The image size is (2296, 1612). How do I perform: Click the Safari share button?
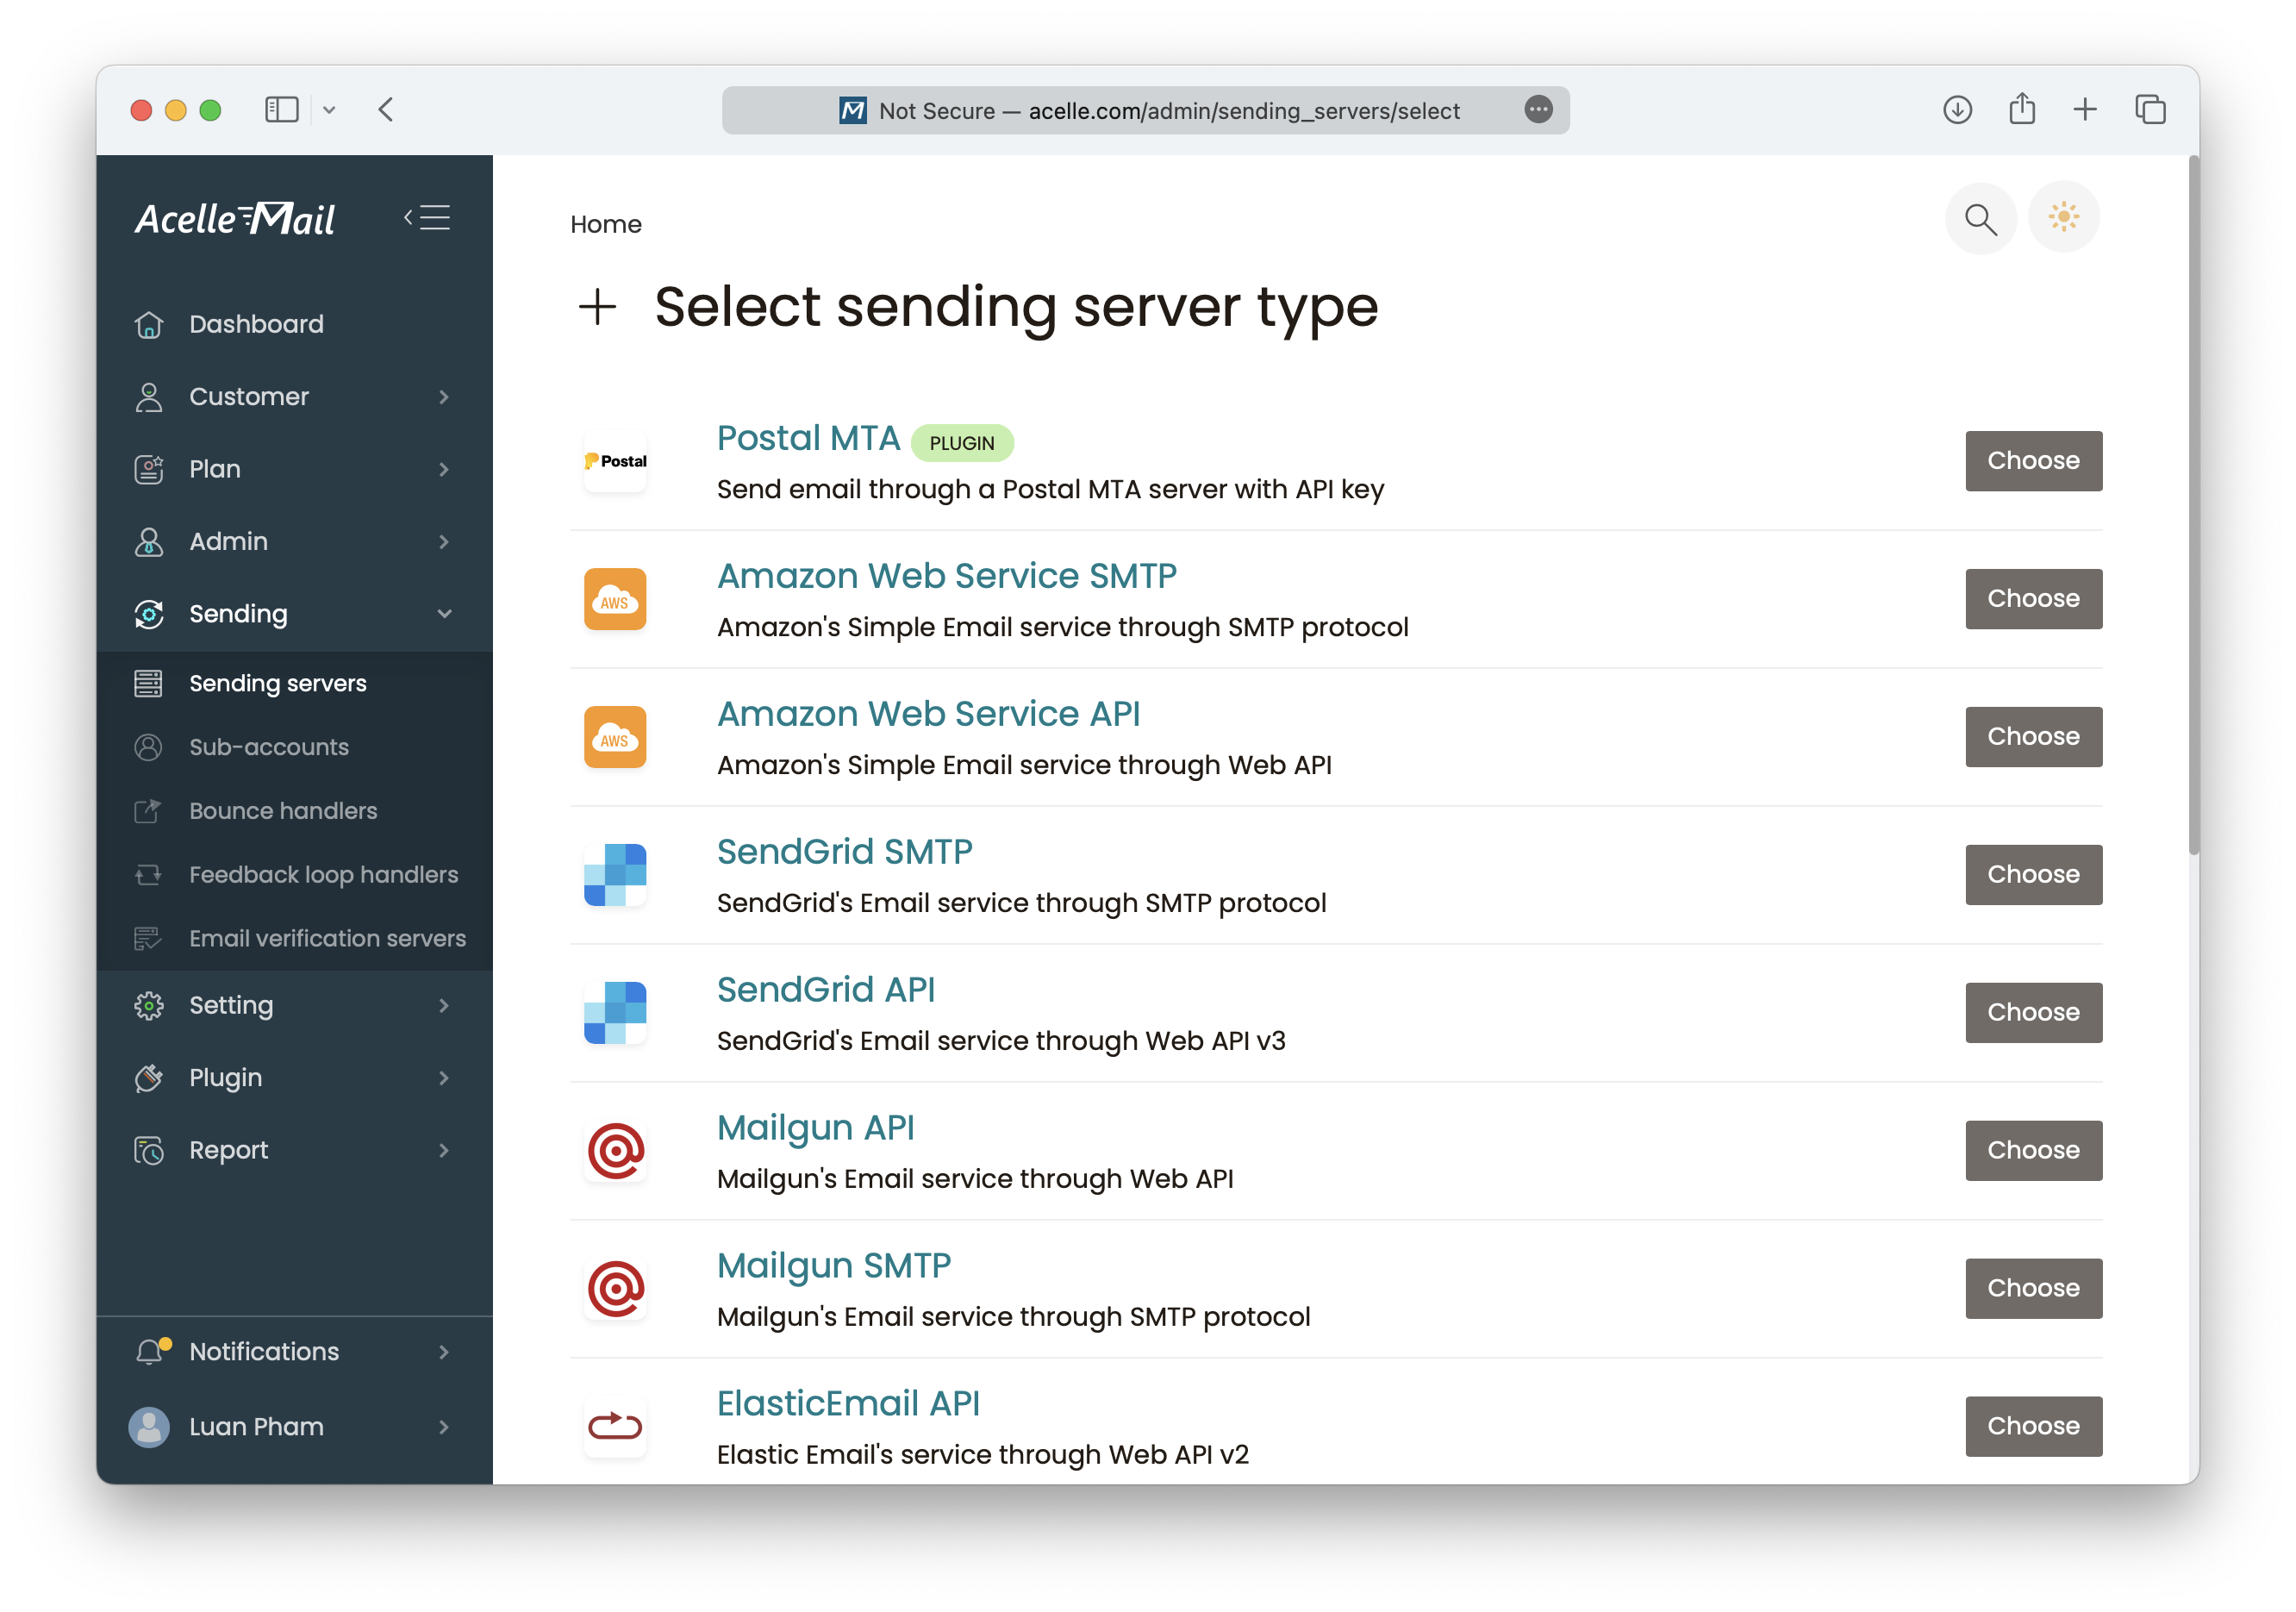(x=2022, y=108)
